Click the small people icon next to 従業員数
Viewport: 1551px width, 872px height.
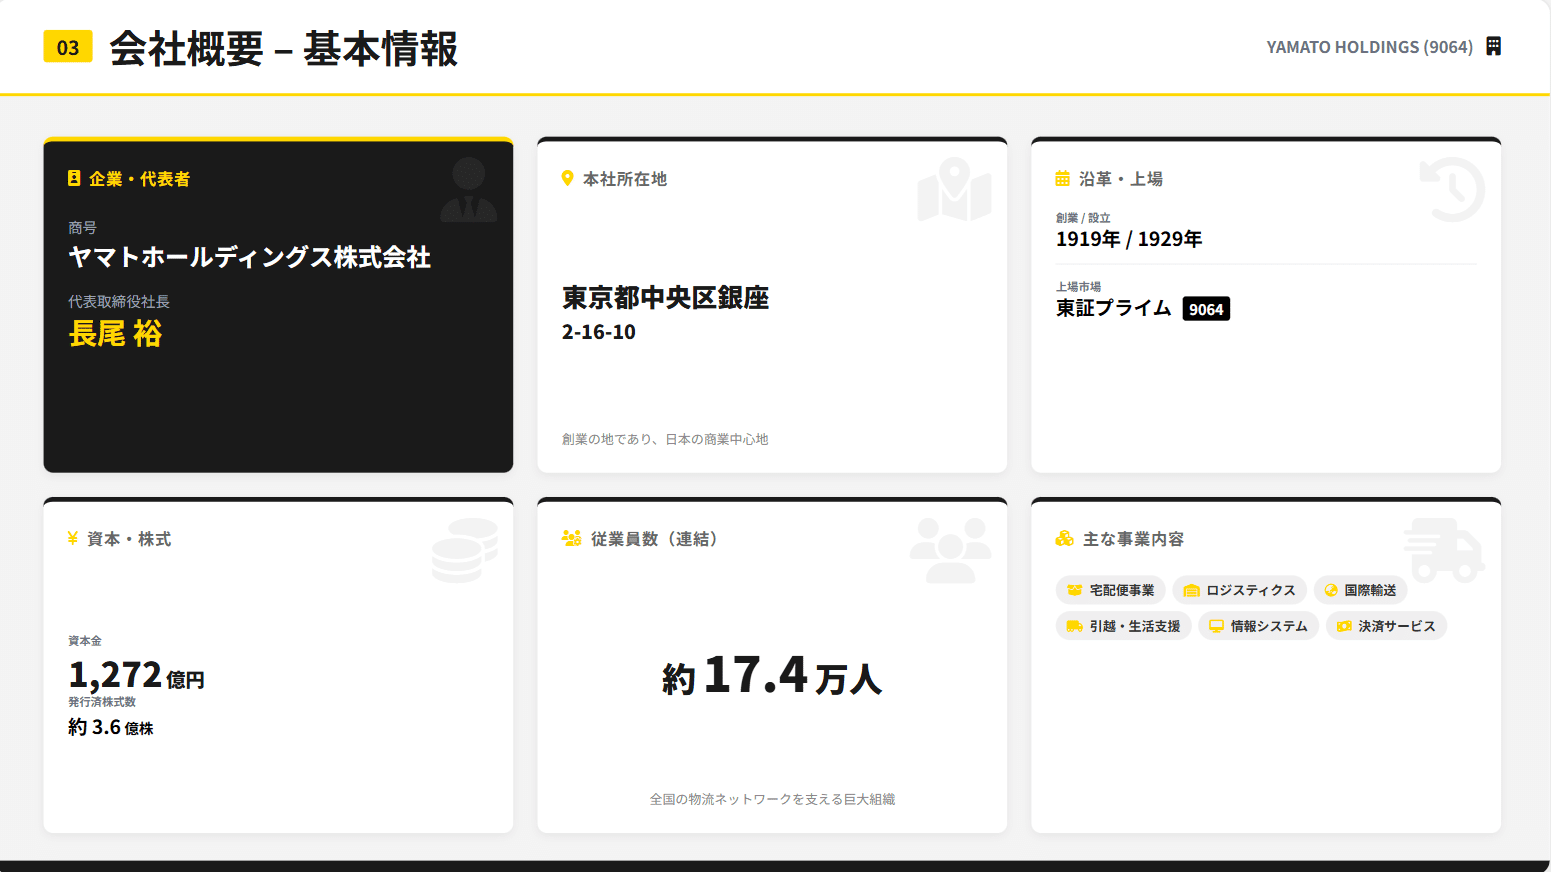[571, 538]
